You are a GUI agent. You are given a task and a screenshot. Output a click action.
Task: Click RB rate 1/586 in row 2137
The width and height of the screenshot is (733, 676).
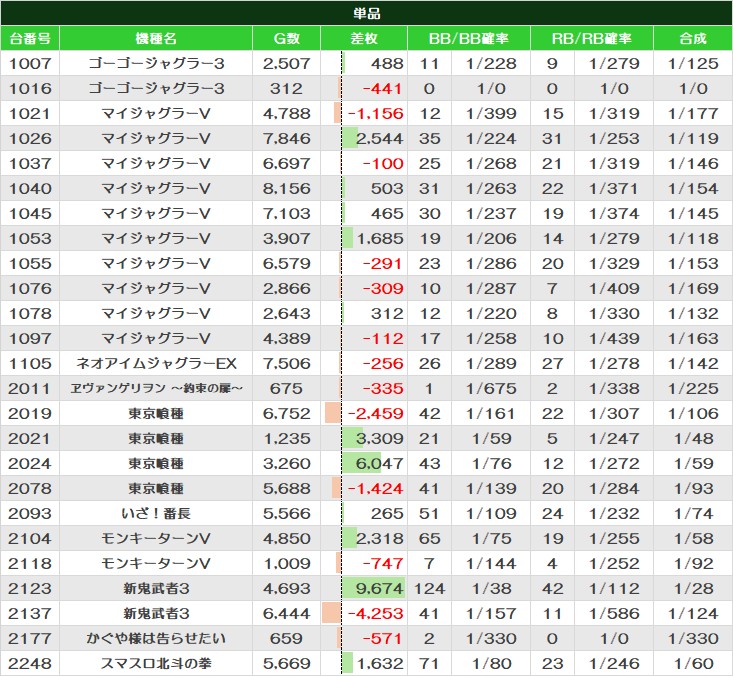coord(614,614)
